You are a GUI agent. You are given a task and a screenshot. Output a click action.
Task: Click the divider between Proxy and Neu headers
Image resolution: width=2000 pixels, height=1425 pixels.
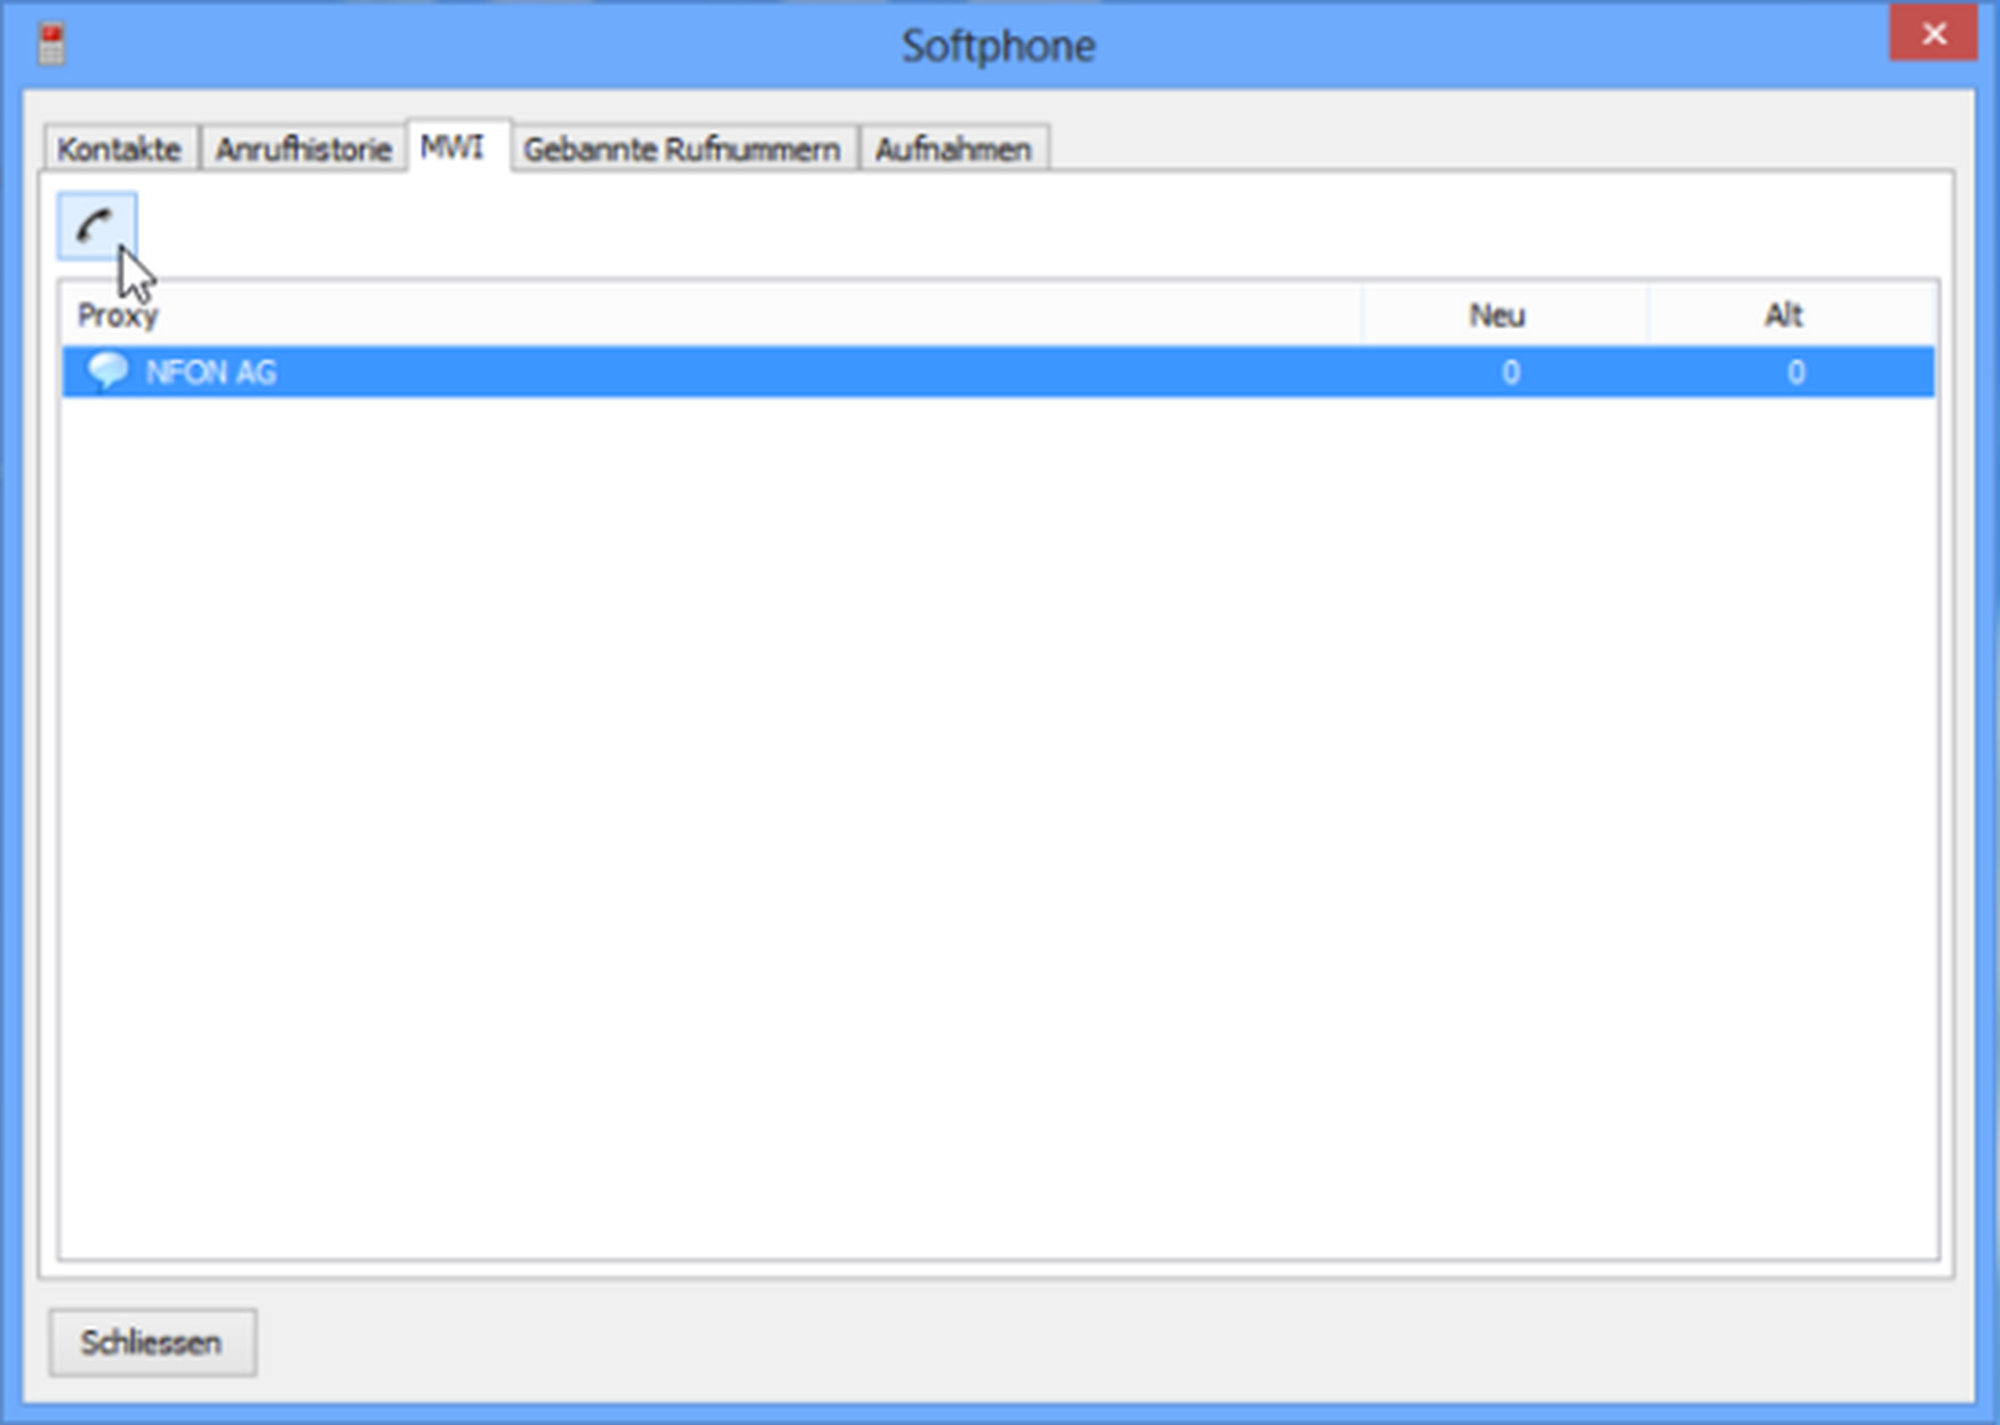(1361, 315)
